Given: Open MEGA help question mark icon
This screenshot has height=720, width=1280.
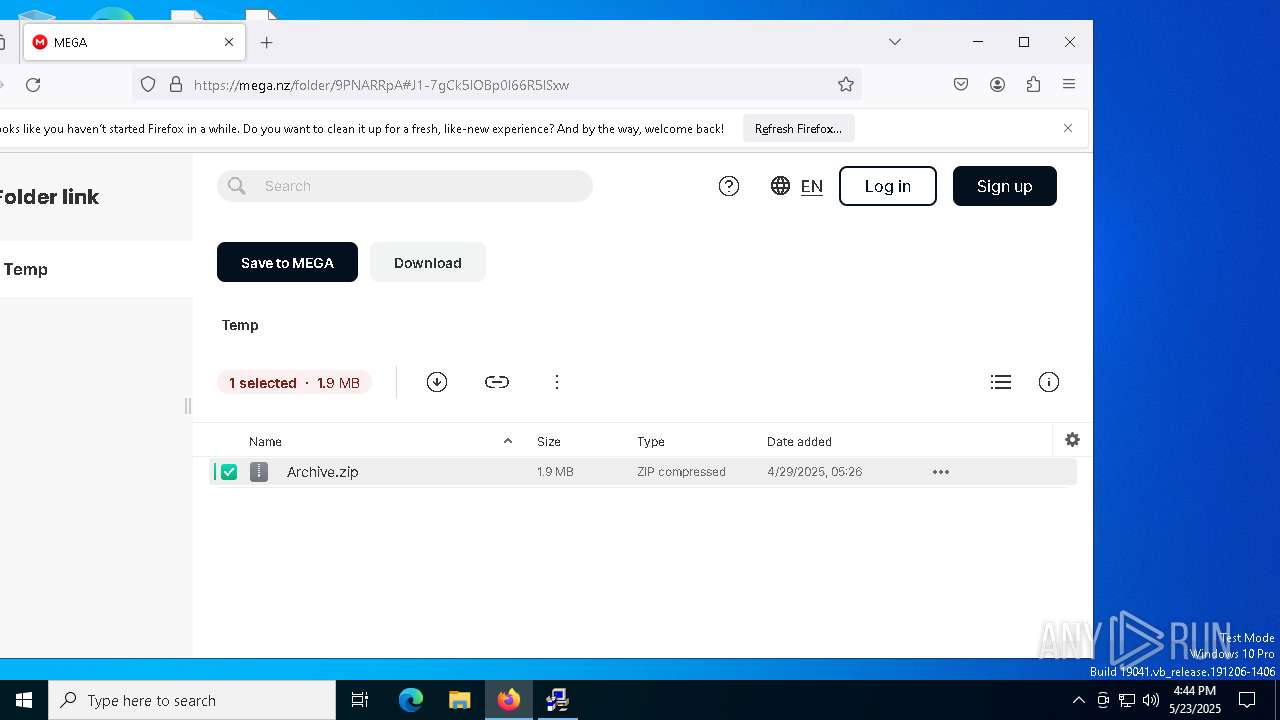Looking at the screenshot, I should 729,186.
